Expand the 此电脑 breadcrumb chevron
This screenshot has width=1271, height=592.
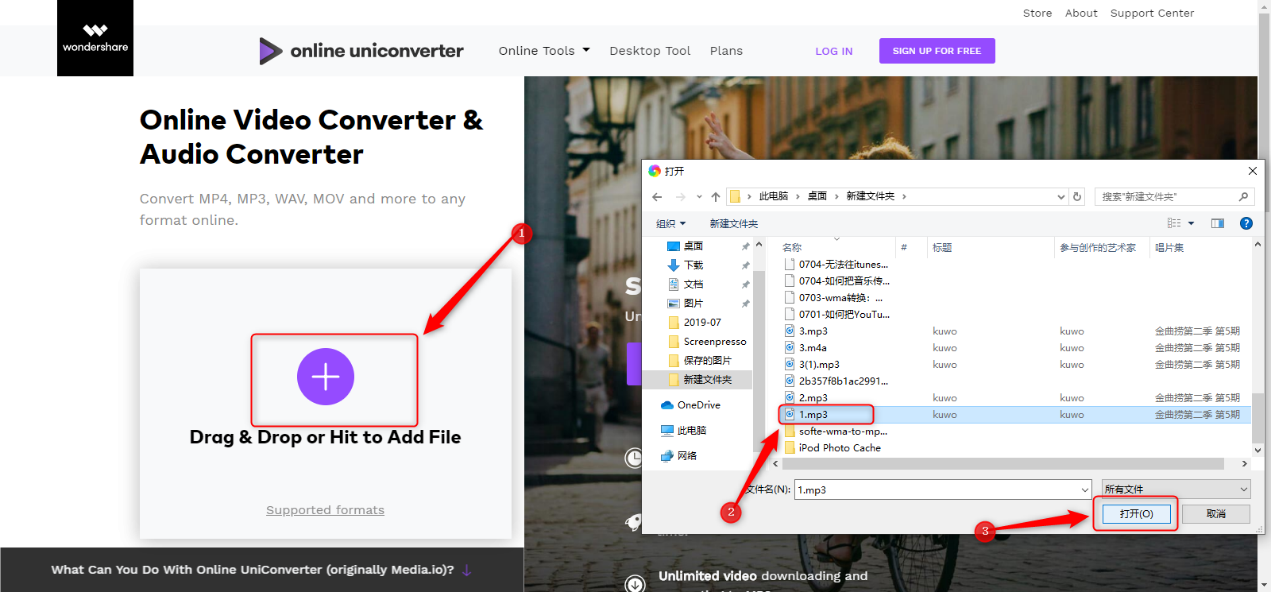[797, 197]
